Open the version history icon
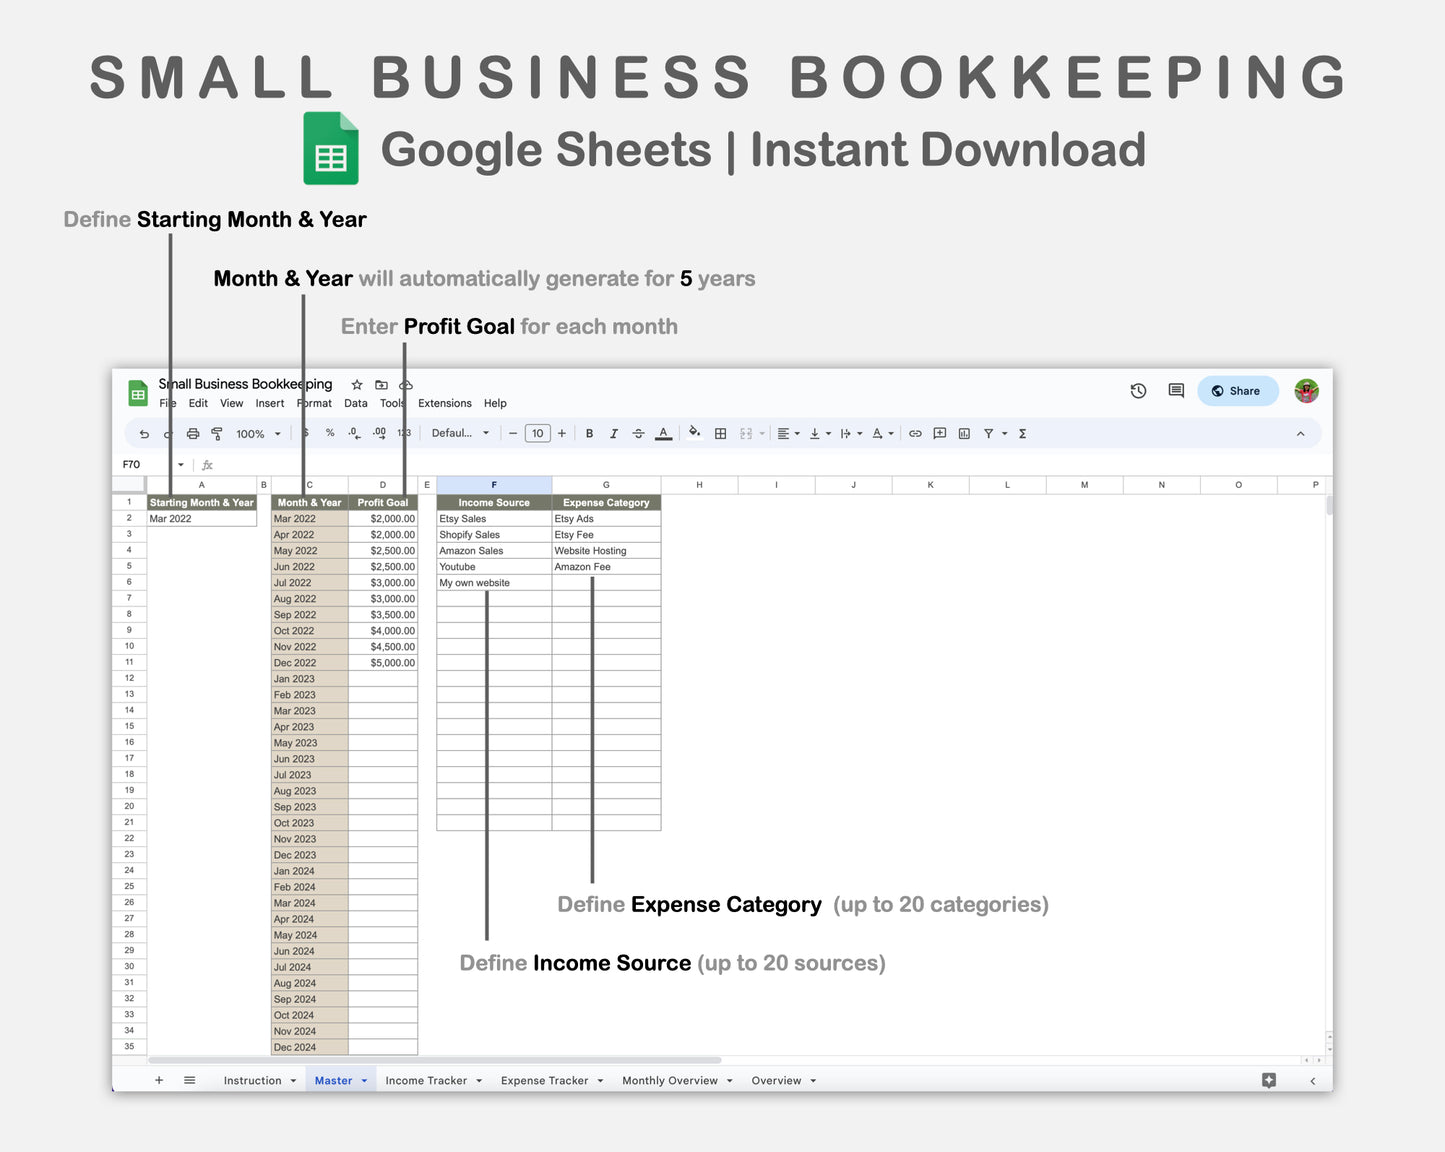Viewport: 1445px width, 1152px height. pyautogui.click(x=1138, y=391)
